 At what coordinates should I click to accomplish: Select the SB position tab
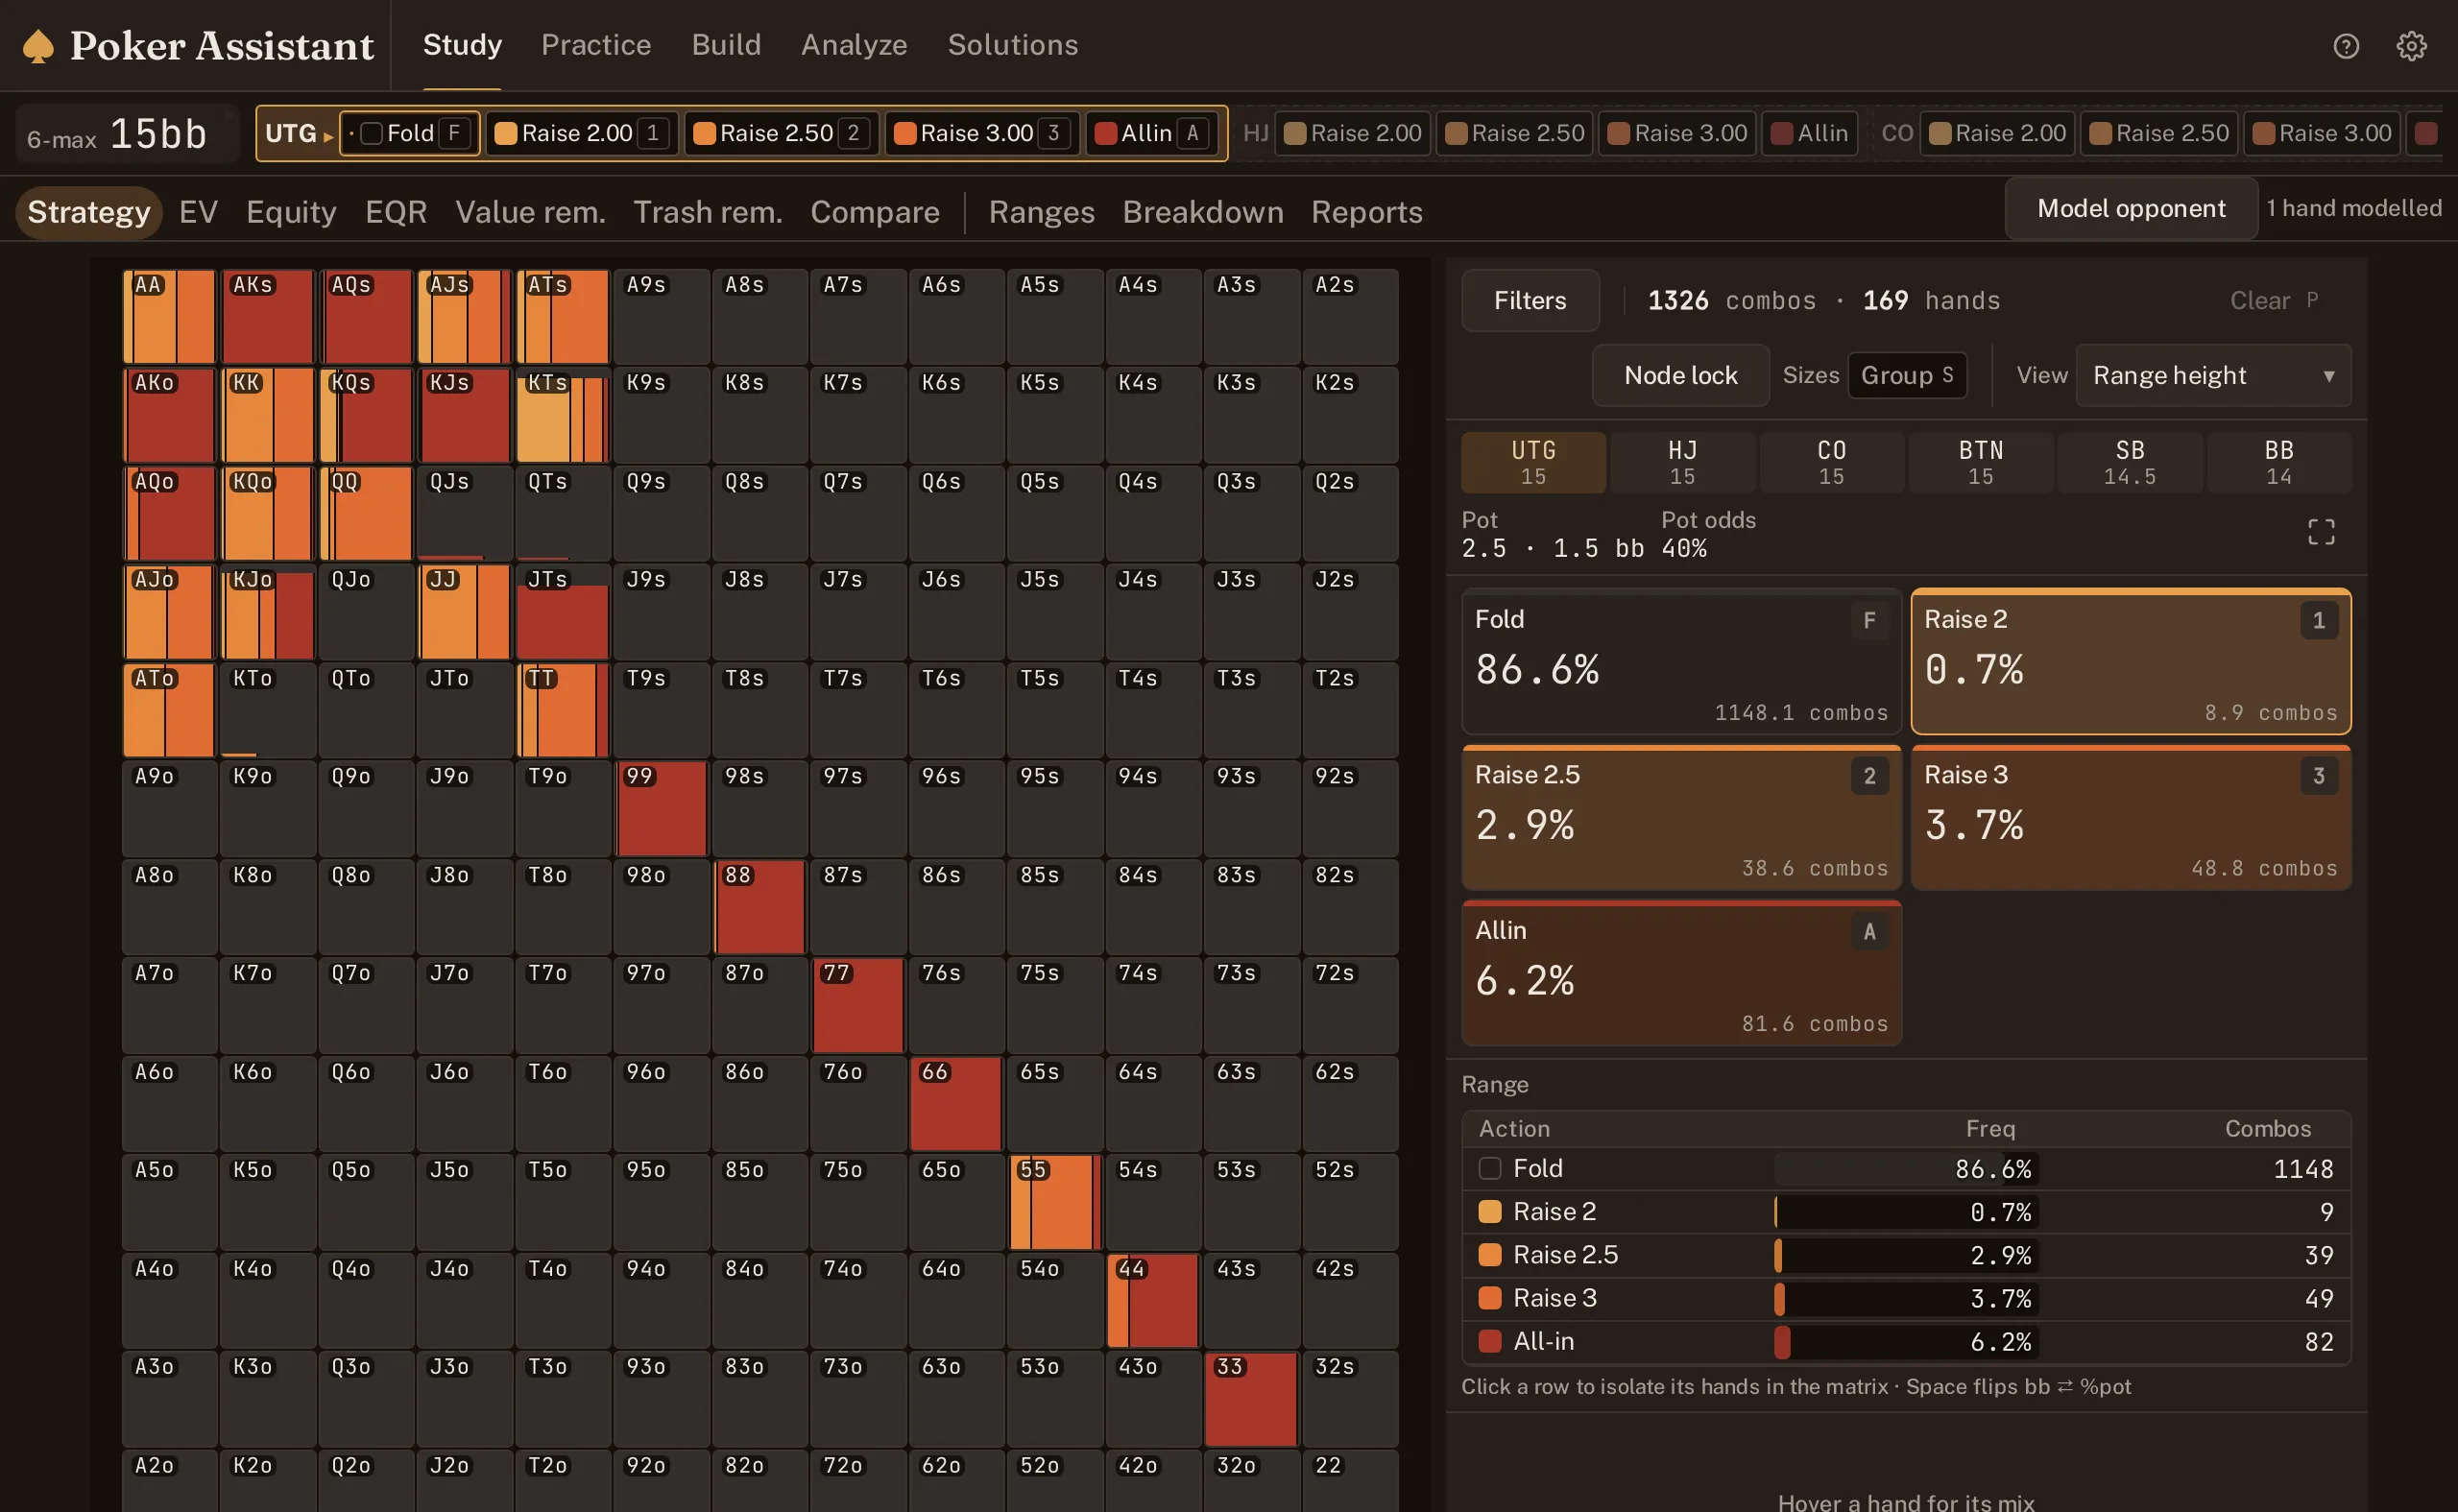point(2129,463)
